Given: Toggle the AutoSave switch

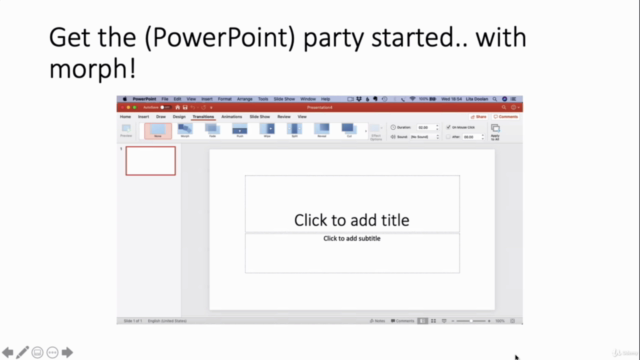Looking at the screenshot, I should [165, 107].
